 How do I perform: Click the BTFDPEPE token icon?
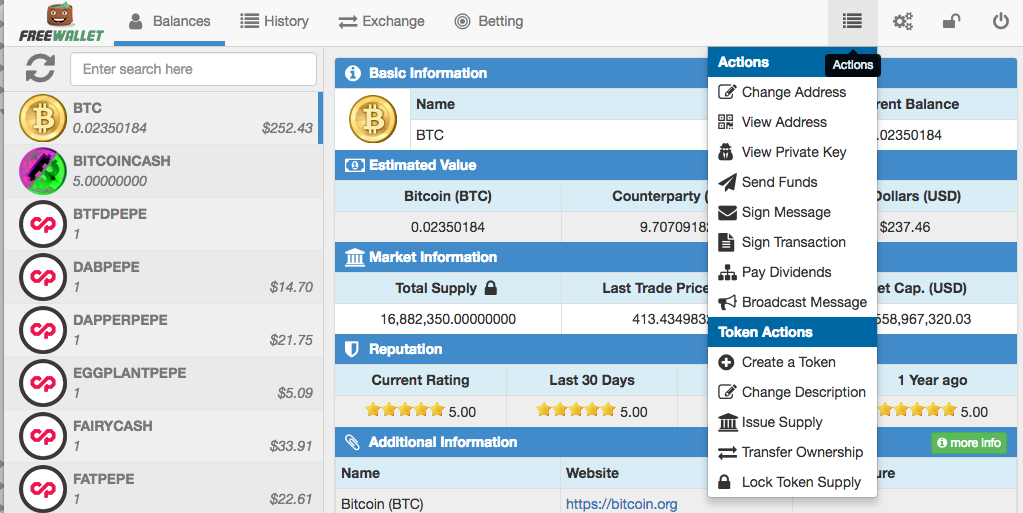43,224
